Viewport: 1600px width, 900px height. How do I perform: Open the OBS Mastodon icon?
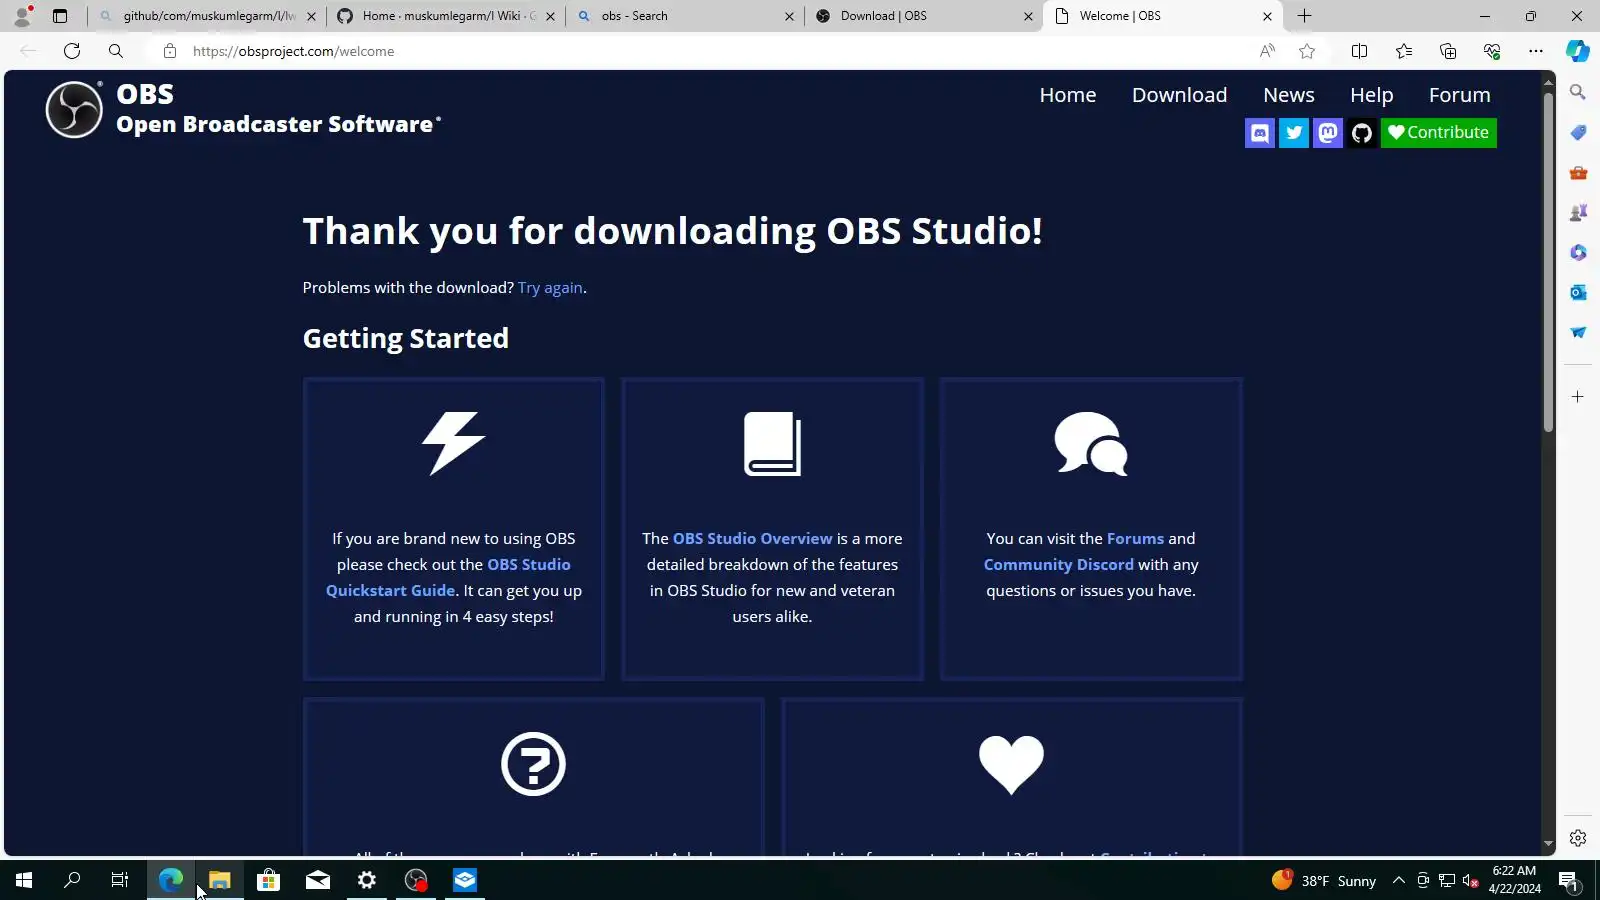1328,133
